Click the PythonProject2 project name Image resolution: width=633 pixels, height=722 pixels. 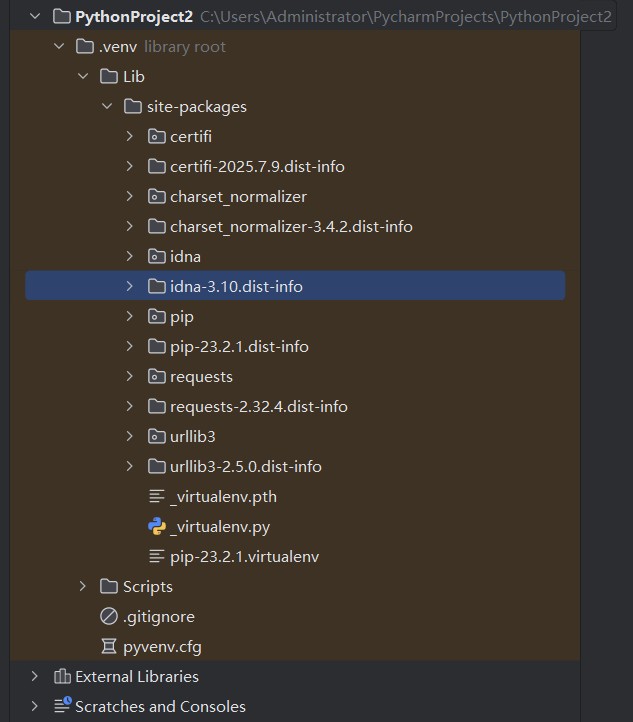click(x=134, y=17)
